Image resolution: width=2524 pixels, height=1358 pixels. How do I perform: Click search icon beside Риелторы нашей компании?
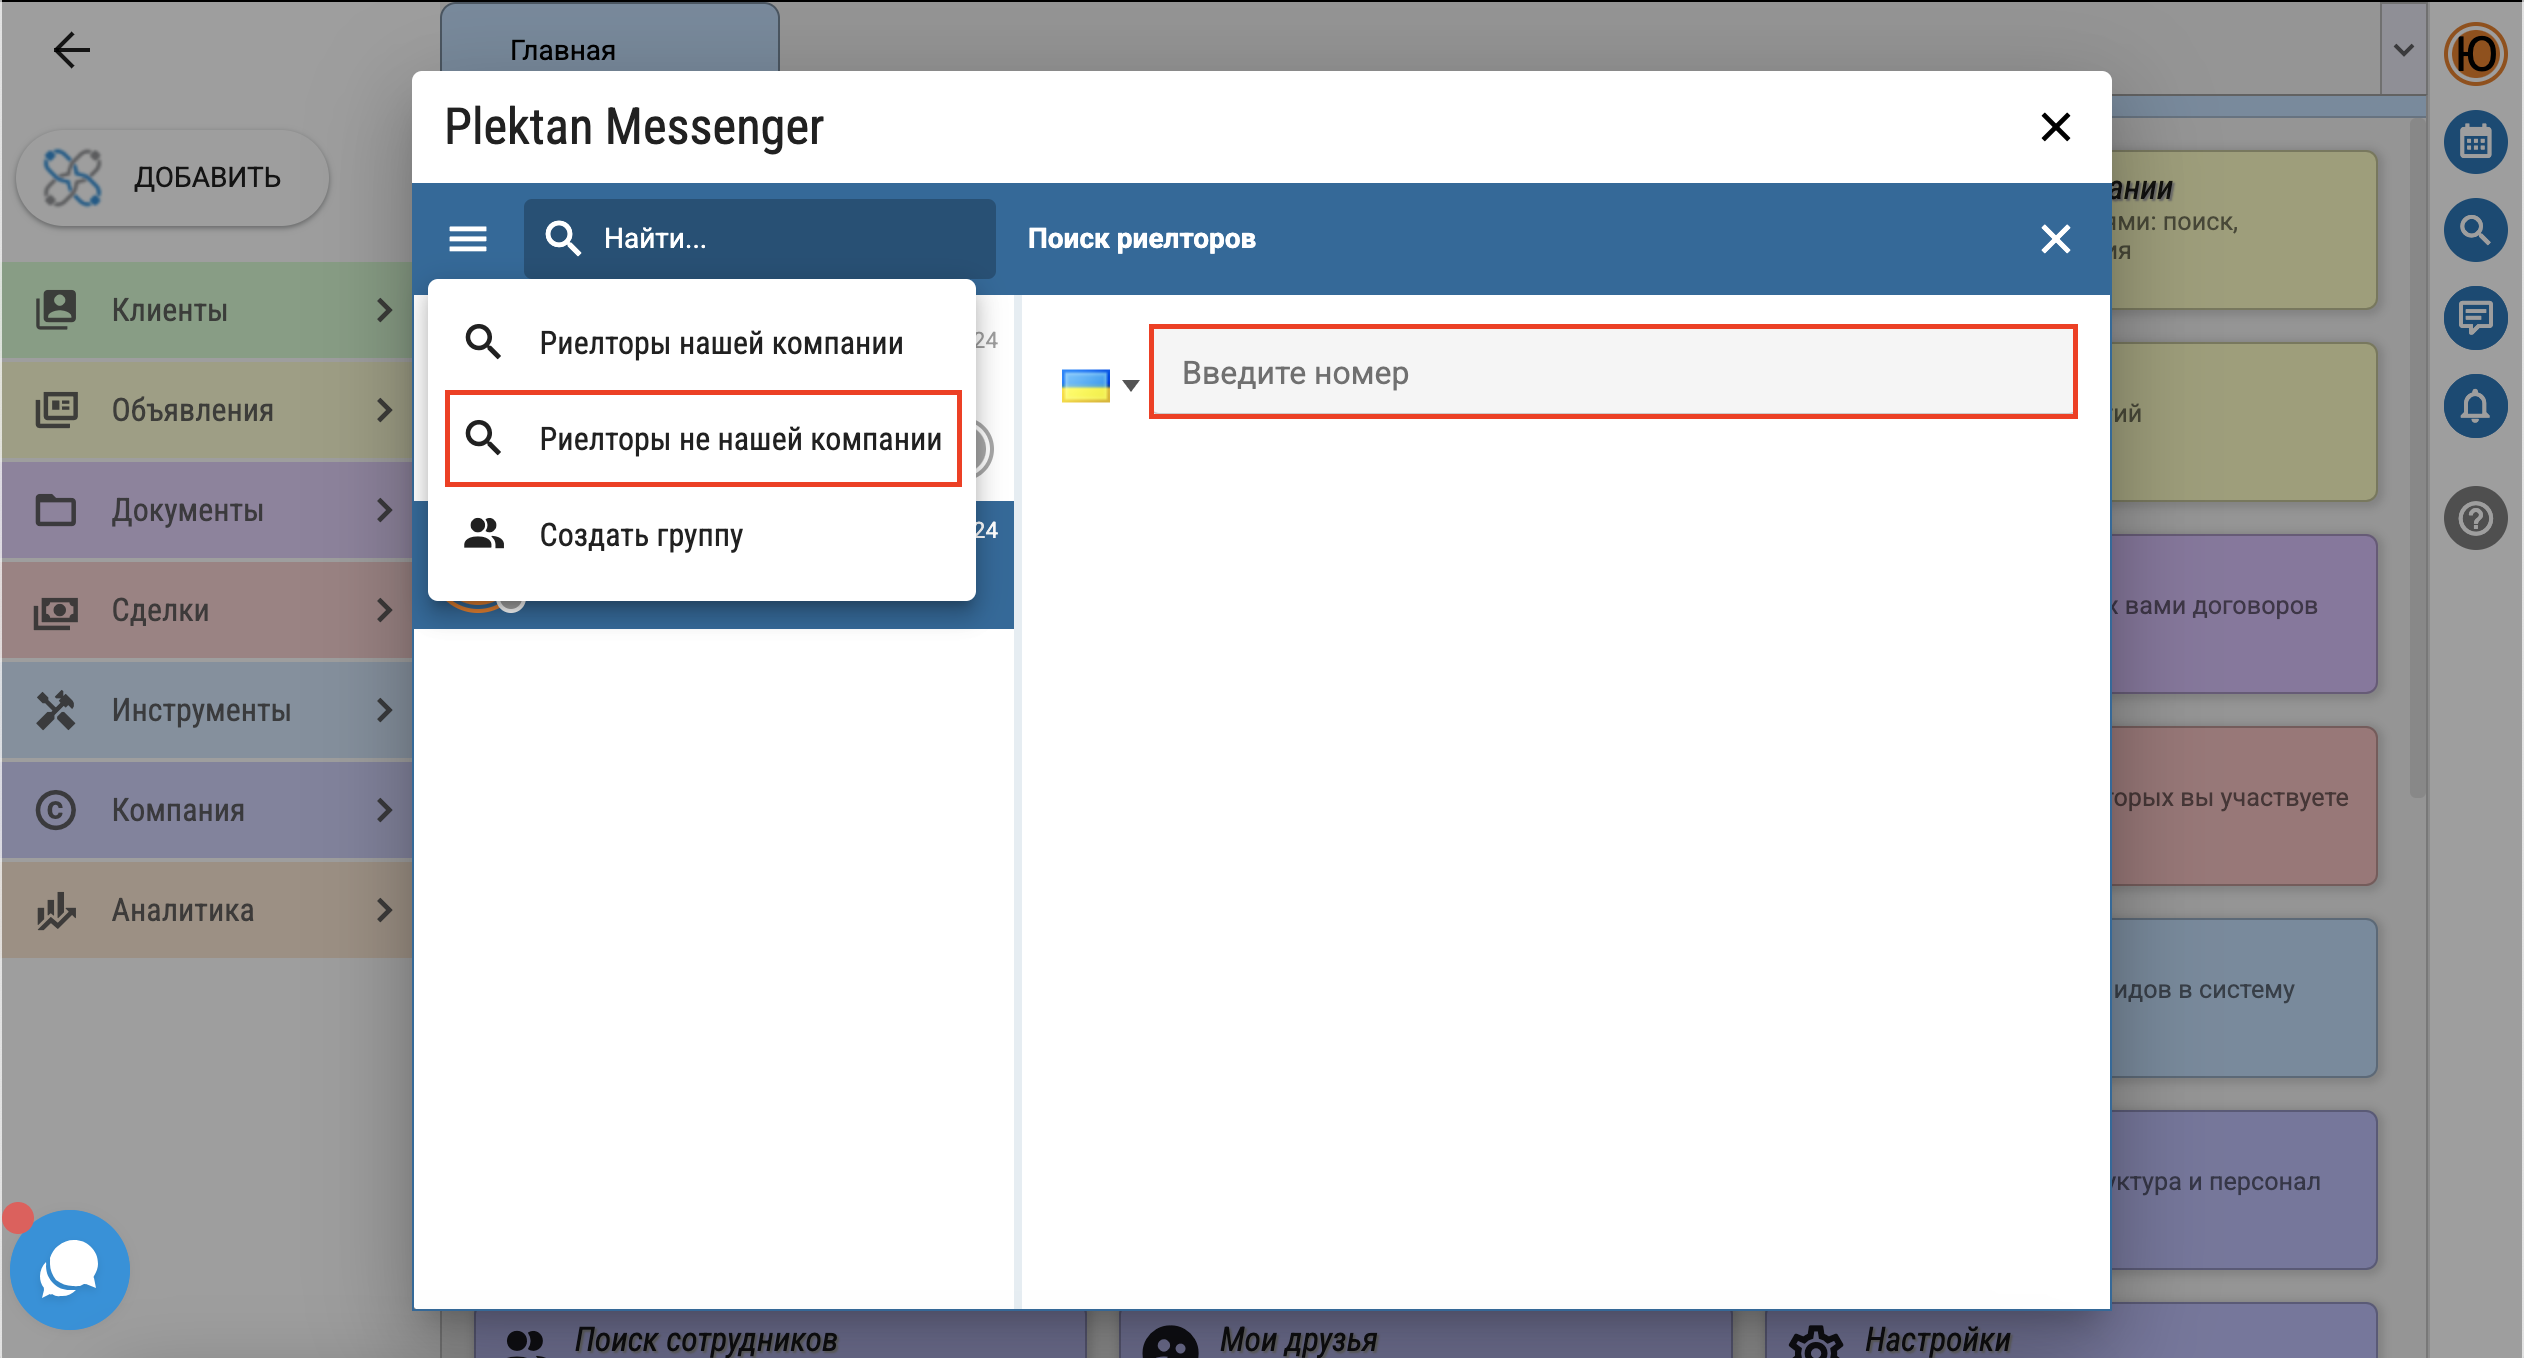[484, 342]
